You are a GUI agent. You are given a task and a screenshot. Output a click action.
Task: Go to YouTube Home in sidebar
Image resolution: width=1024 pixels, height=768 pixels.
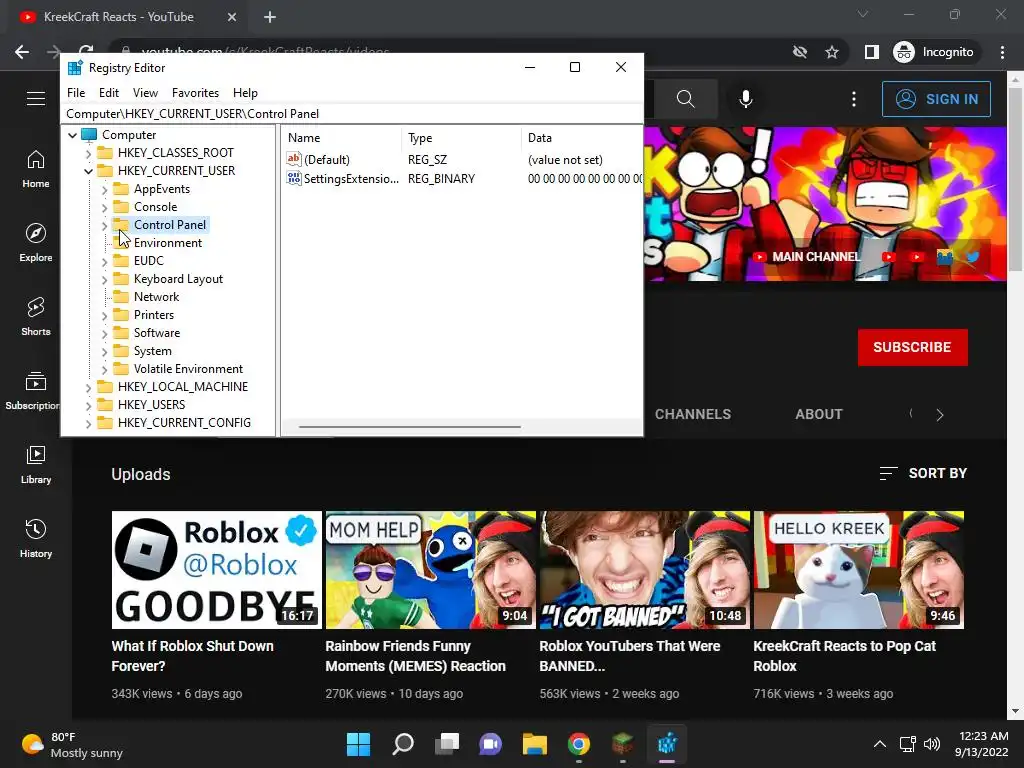[x=35, y=169]
